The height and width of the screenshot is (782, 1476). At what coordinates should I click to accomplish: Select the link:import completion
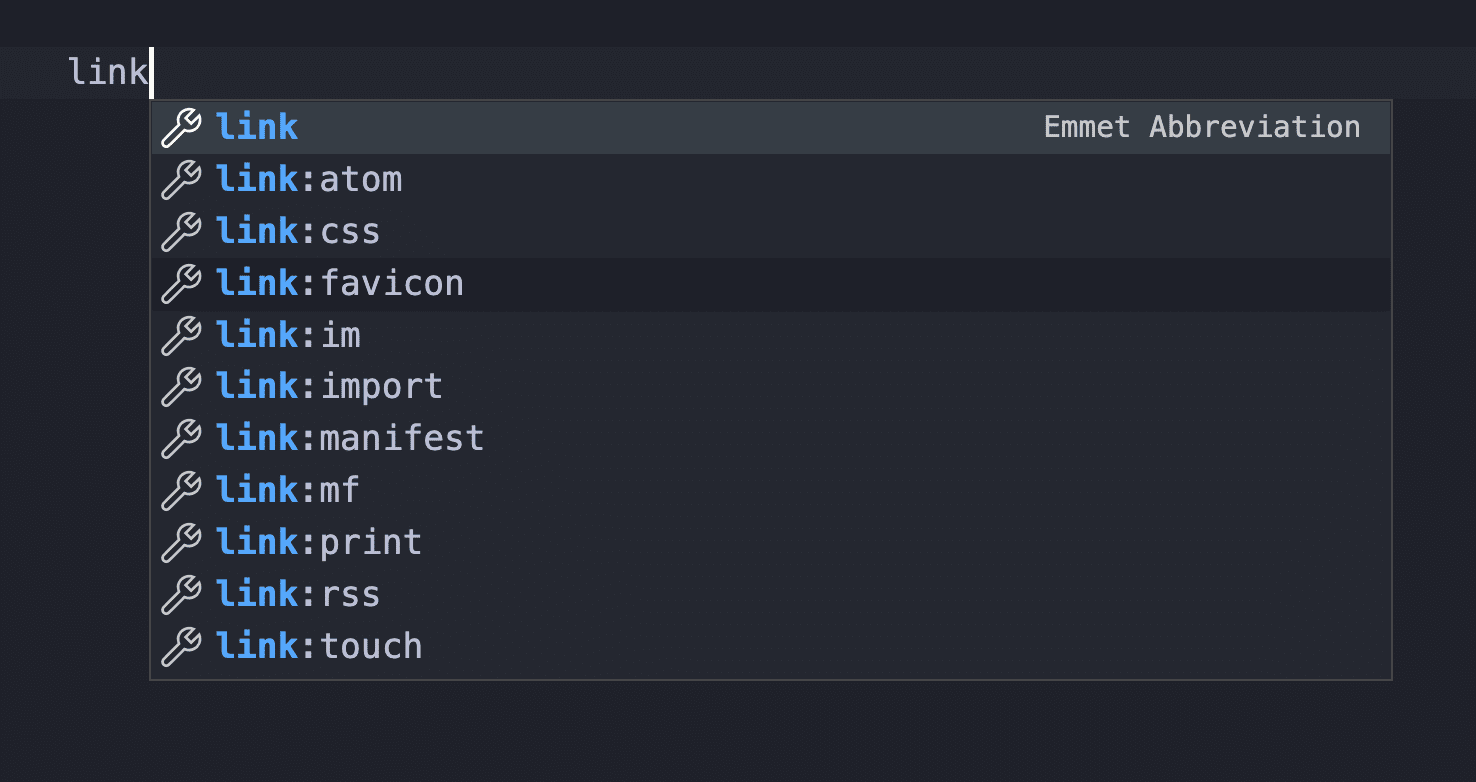(330, 387)
